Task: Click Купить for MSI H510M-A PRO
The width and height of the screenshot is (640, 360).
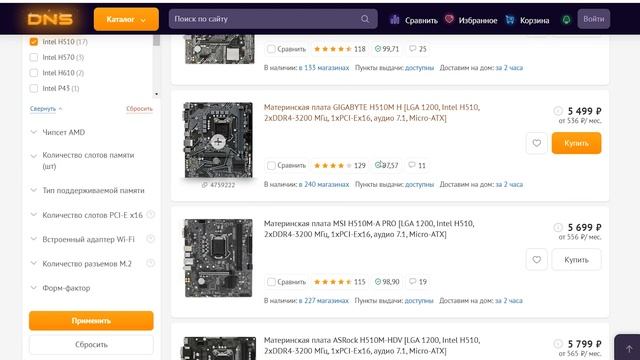Action: 576,259
